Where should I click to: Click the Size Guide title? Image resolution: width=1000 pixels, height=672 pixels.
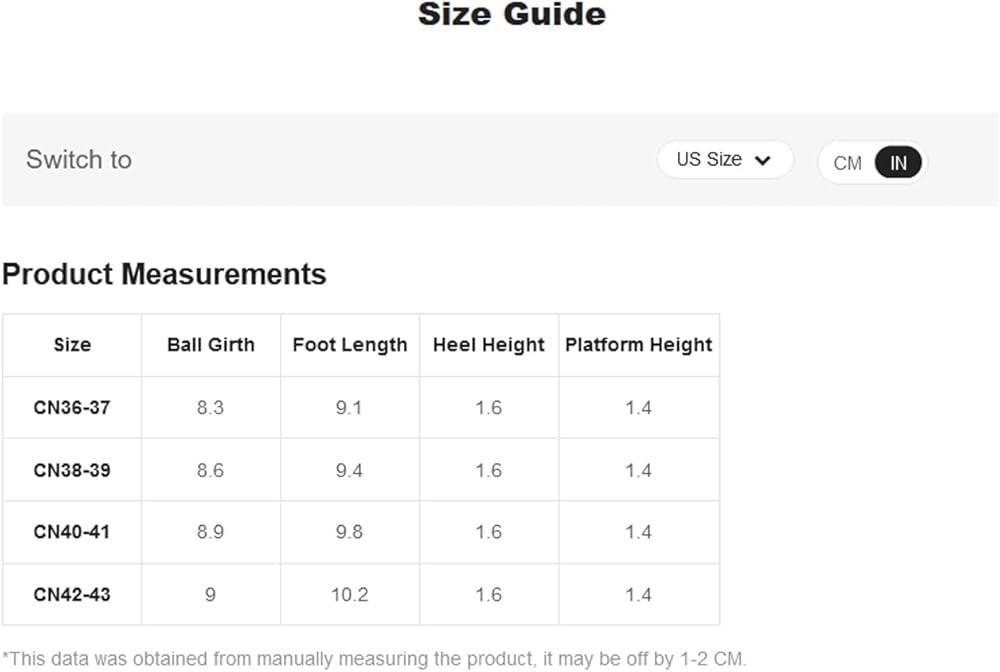point(511,15)
